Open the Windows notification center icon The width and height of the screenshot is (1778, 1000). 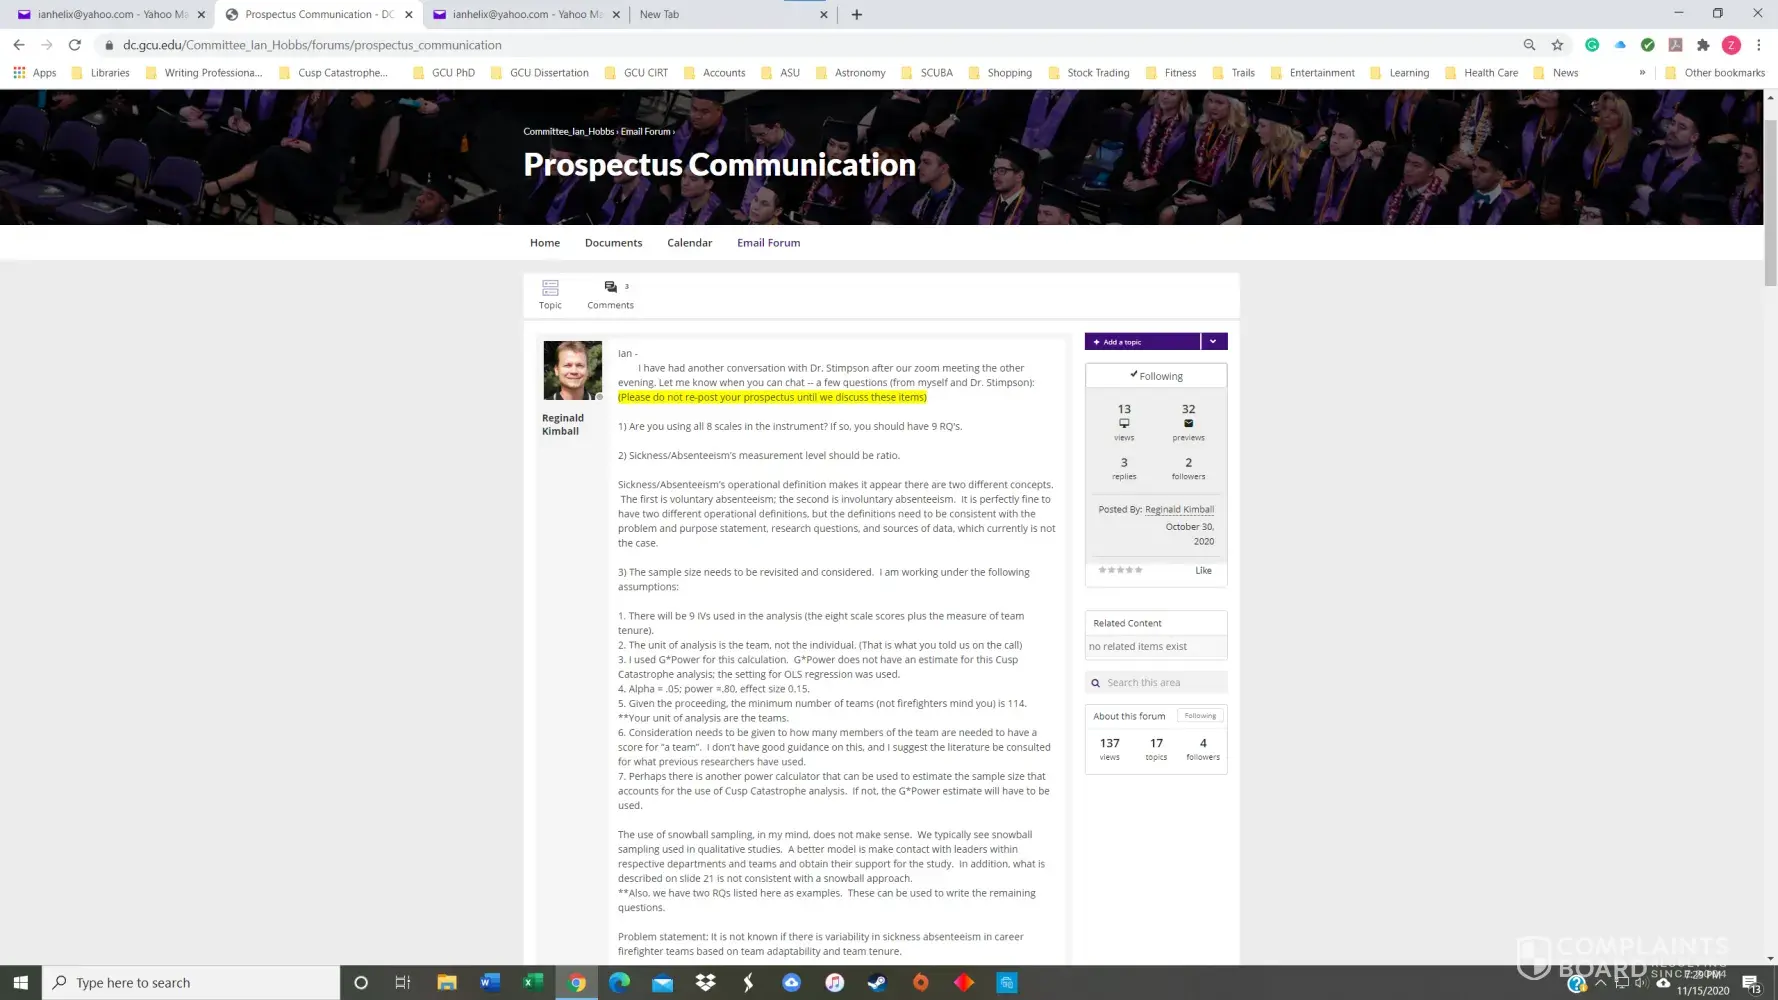pos(1751,983)
